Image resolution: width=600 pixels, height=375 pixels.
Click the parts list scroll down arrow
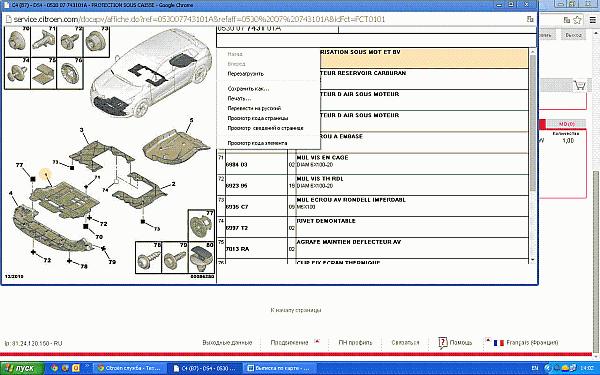click(x=533, y=260)
